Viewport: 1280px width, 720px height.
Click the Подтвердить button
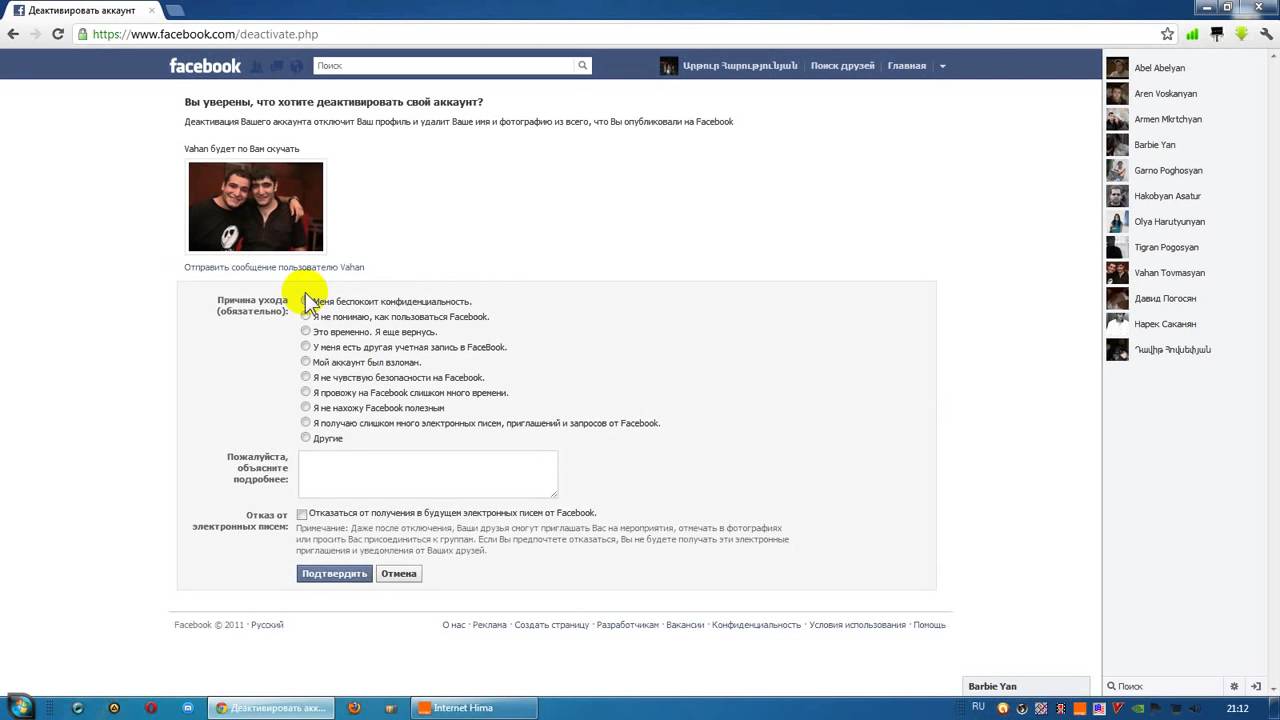335,573
